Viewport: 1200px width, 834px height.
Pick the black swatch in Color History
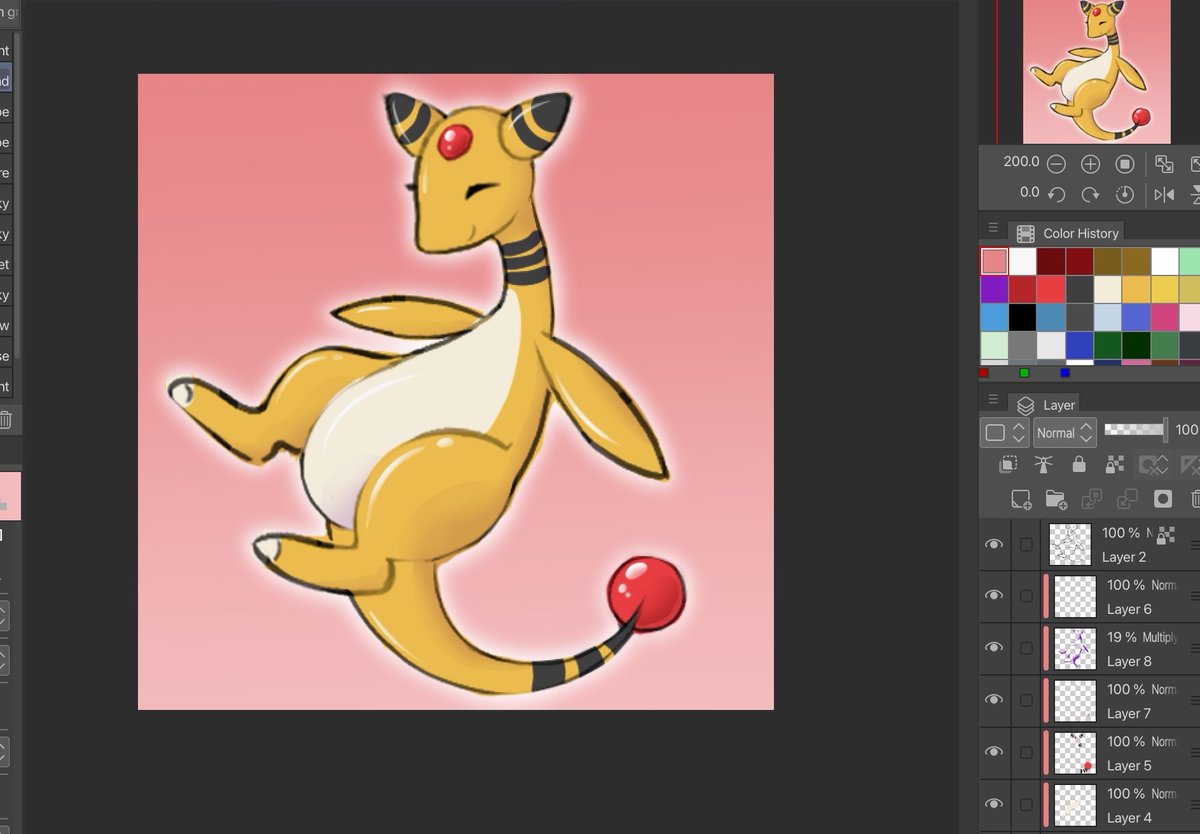(1023, 318)
